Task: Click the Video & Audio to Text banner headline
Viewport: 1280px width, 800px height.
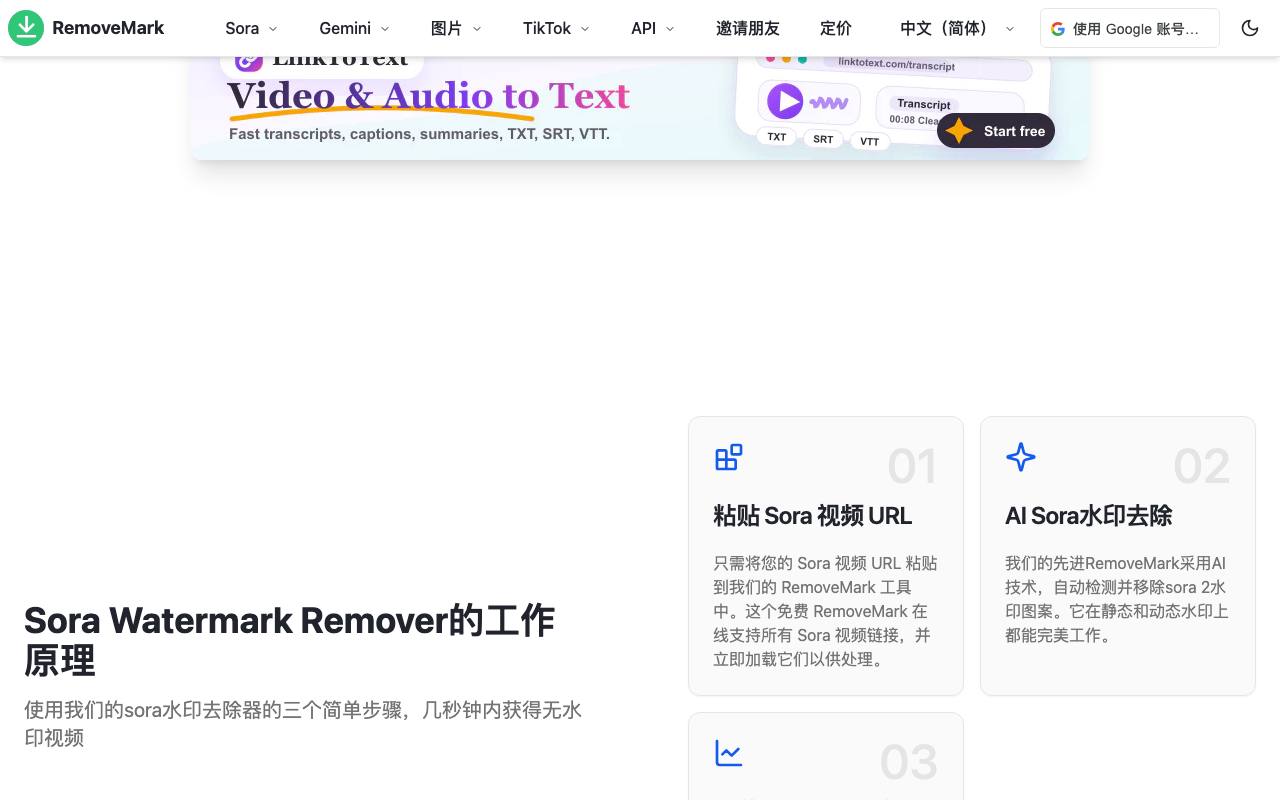Action: tap(429, 96)
